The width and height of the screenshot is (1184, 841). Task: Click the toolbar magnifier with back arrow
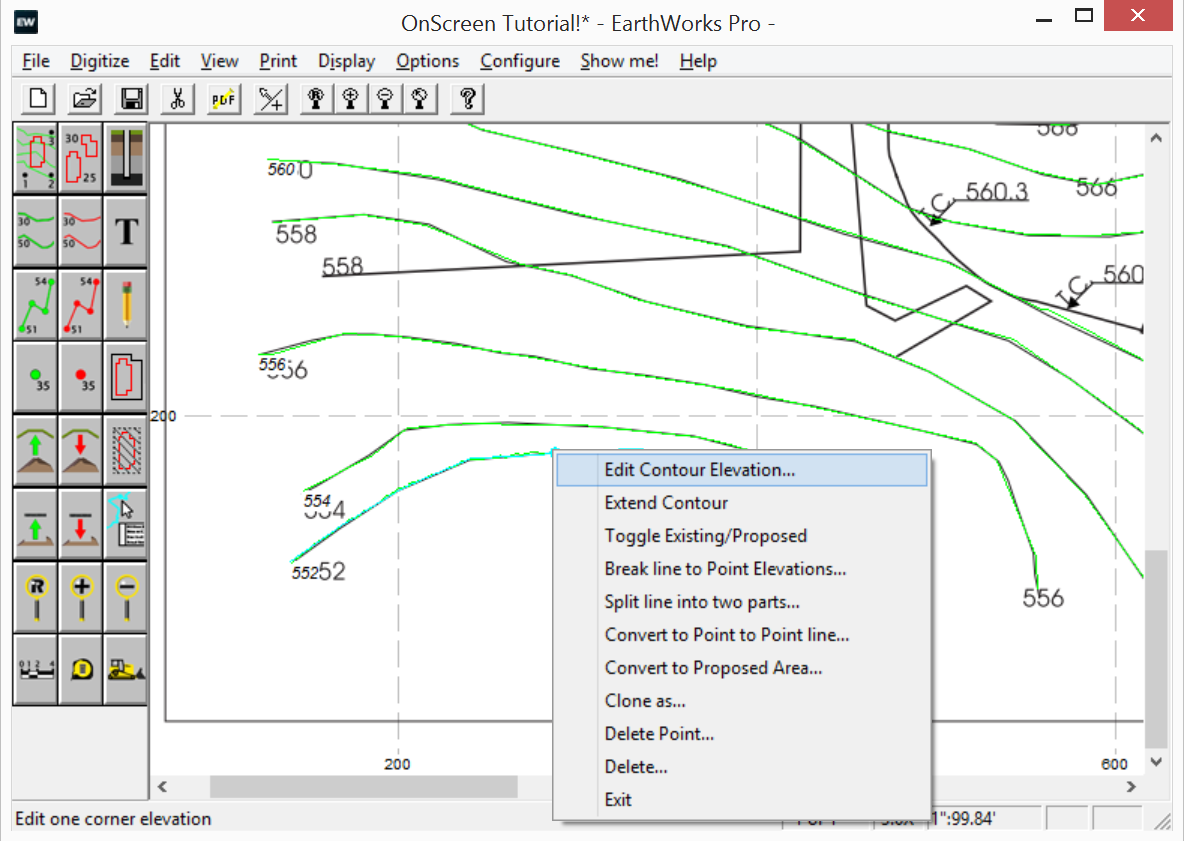pyautogui.click(x=420, y=99)
